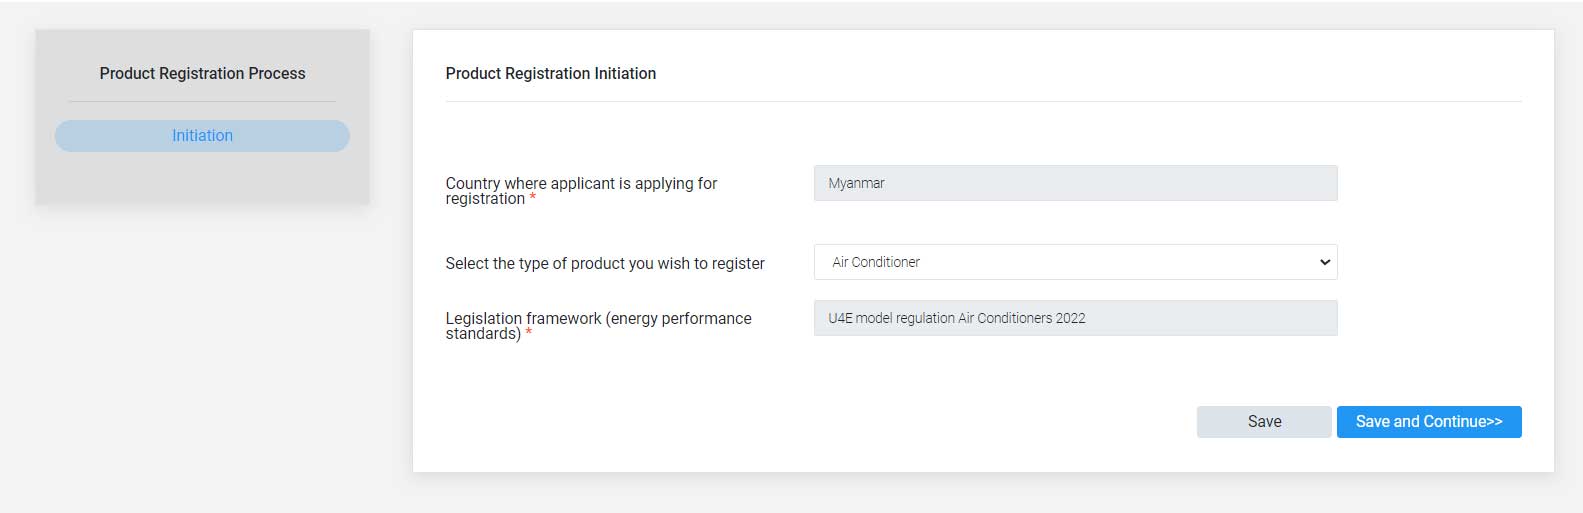Click the Country where applicant is applying label
The image size is (1583, 513).
(x=581, y=191)
